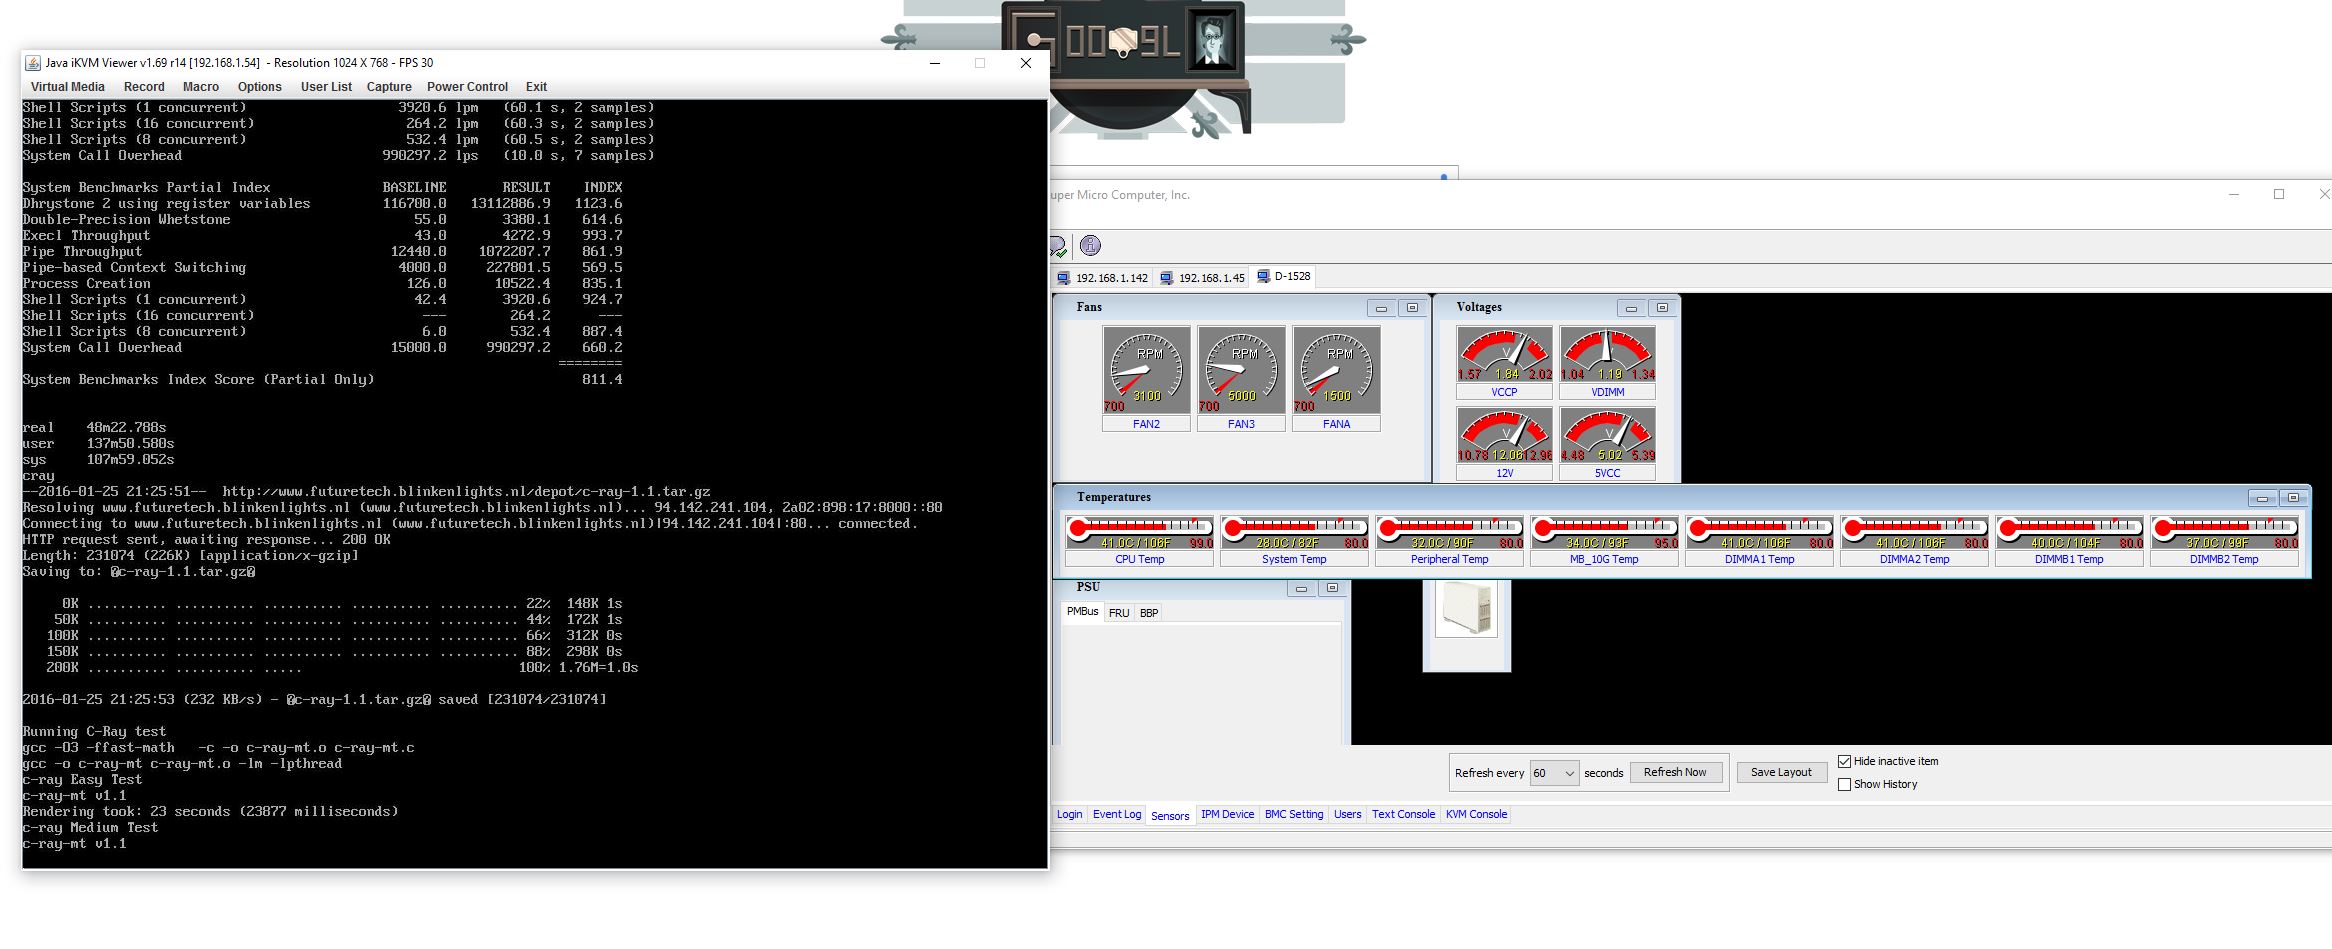Click the speech bubble checkmark toolbar icon
Image resolution: width=2332 pixels, height=949 pixels.
pyautogui.click(x=1058, y=247)
